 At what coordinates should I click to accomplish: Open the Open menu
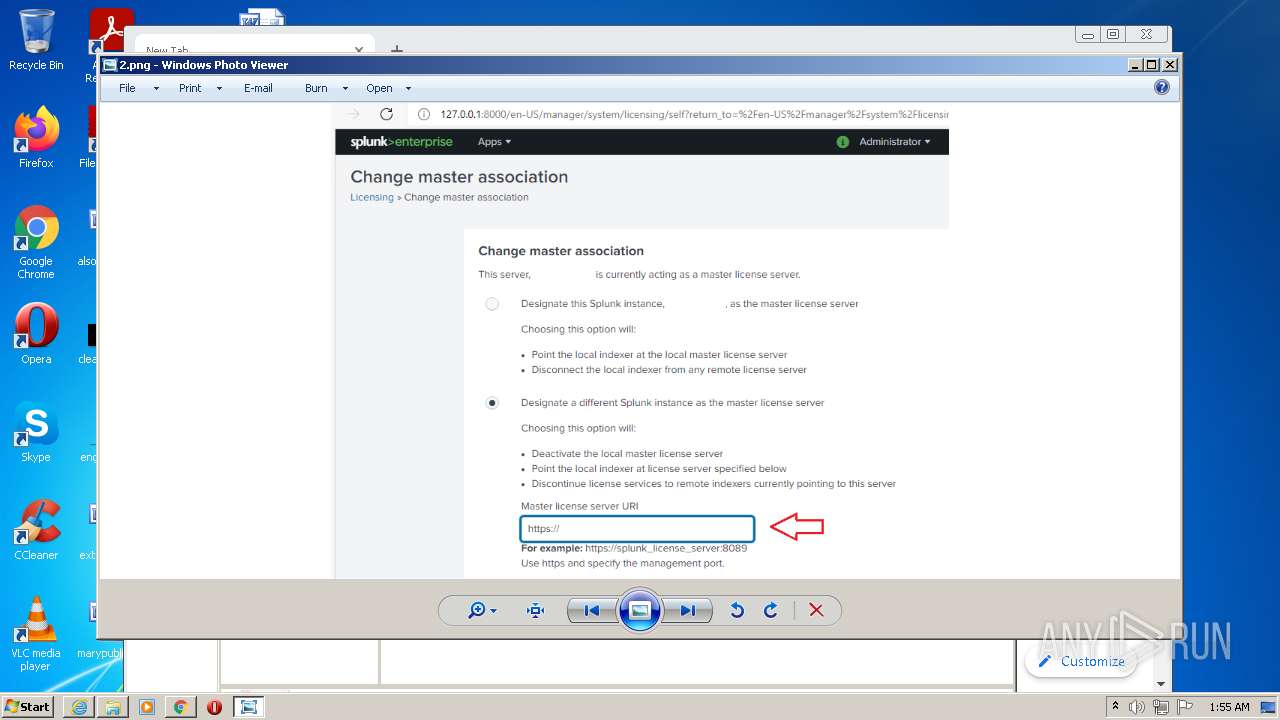pos(379,88)
